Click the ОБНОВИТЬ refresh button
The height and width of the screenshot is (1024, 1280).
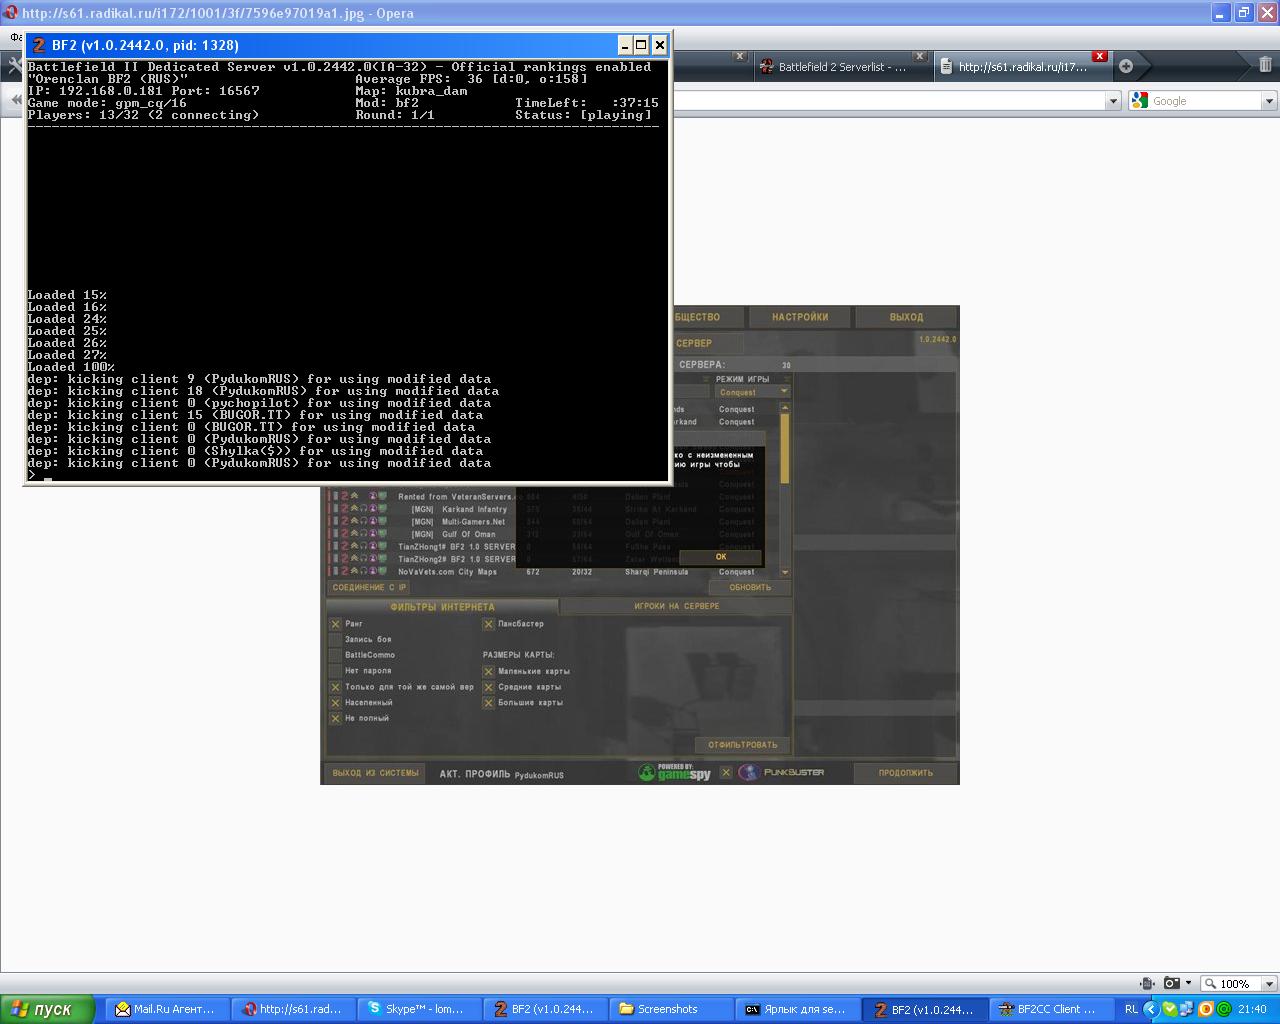[749, 587]
